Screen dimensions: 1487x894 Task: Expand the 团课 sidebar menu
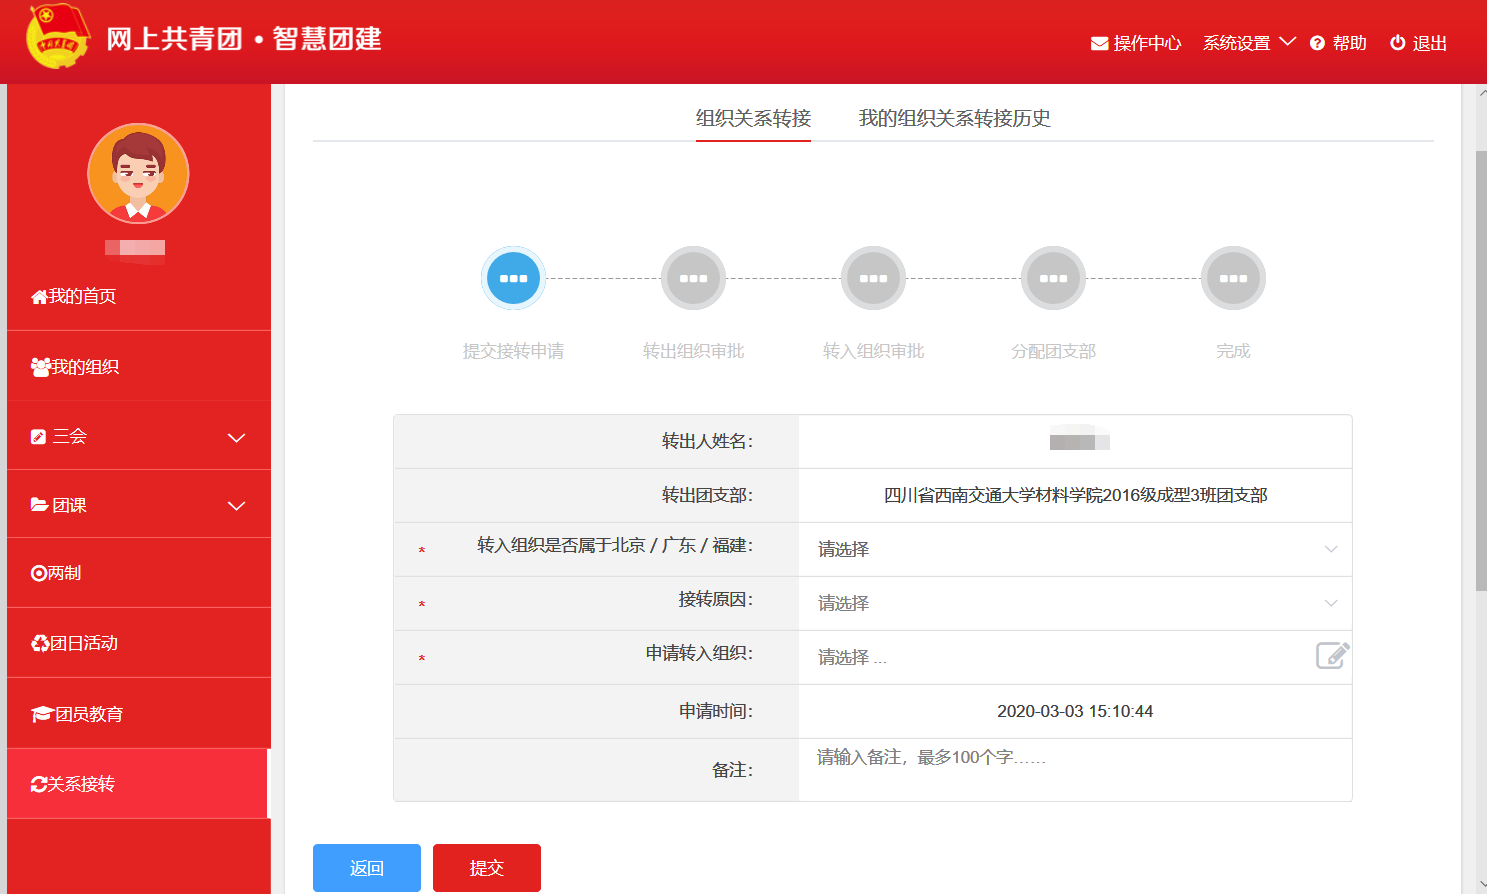(138, 505)
